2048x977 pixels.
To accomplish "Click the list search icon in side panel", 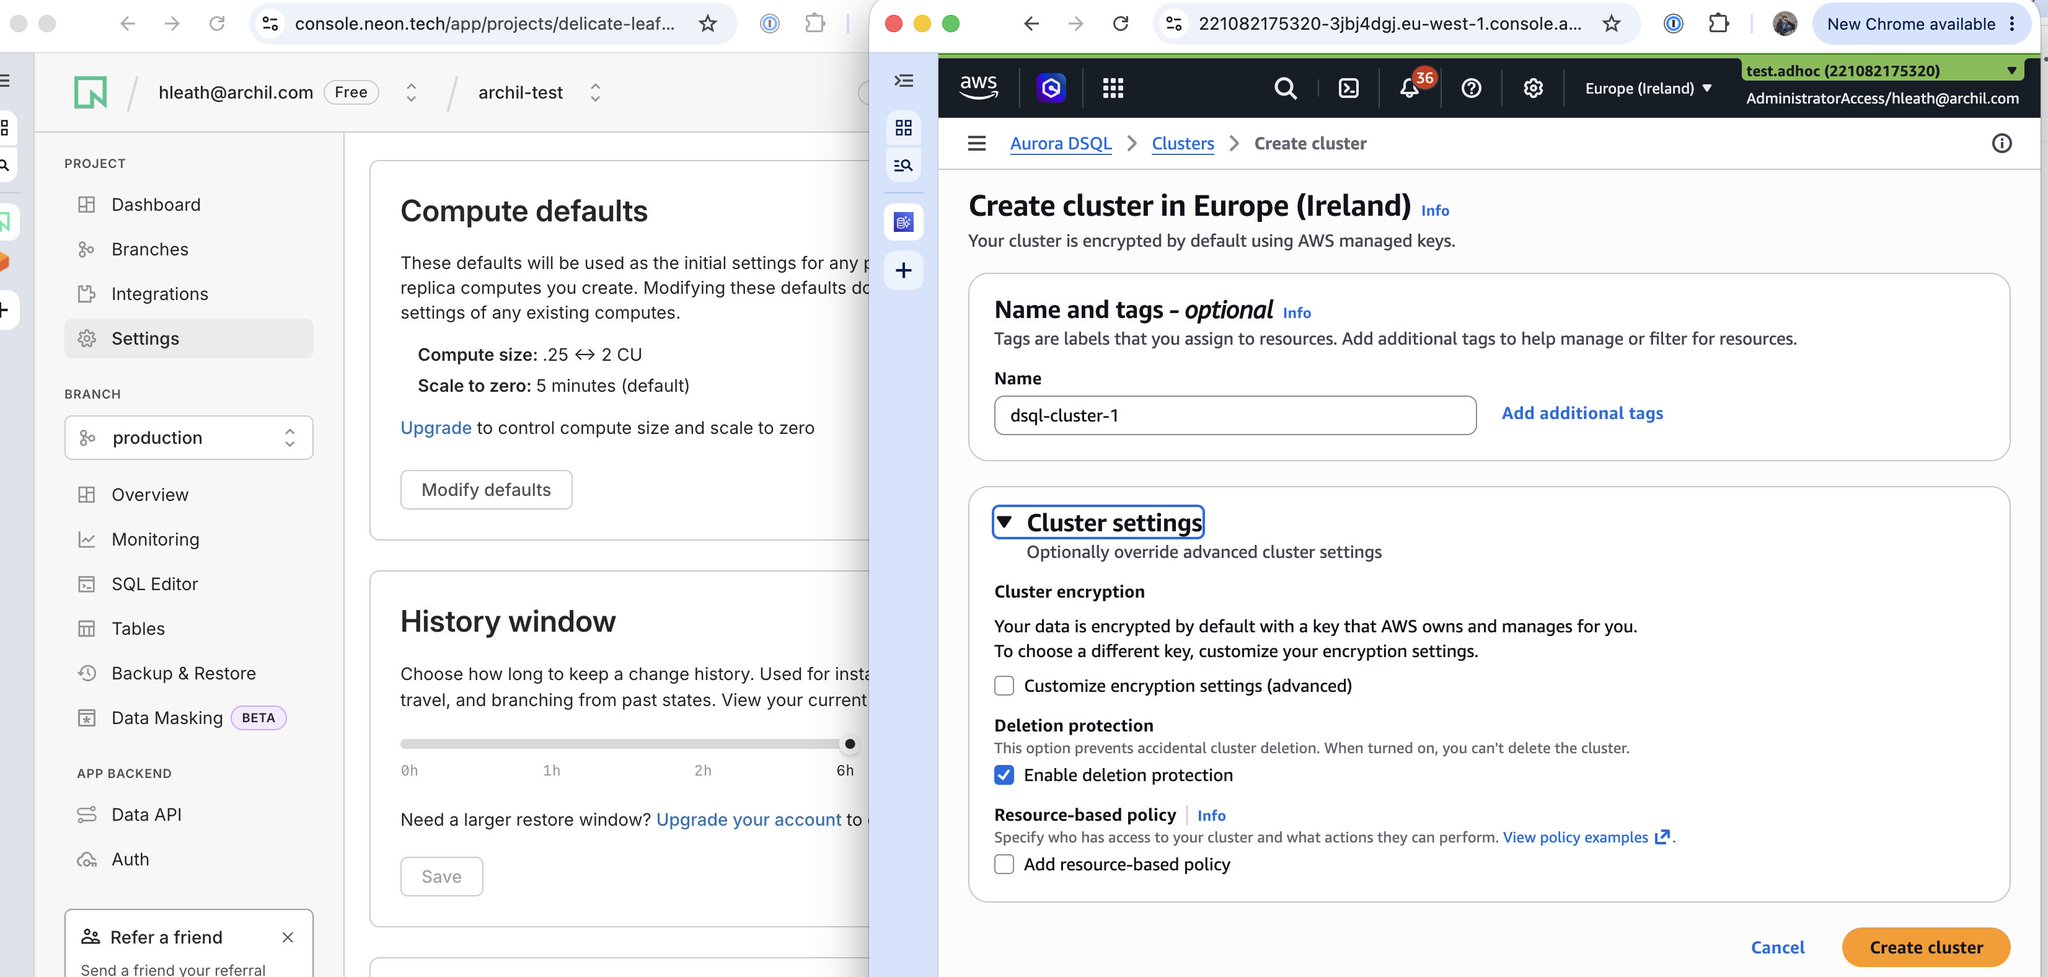I will tap(904, 165).
